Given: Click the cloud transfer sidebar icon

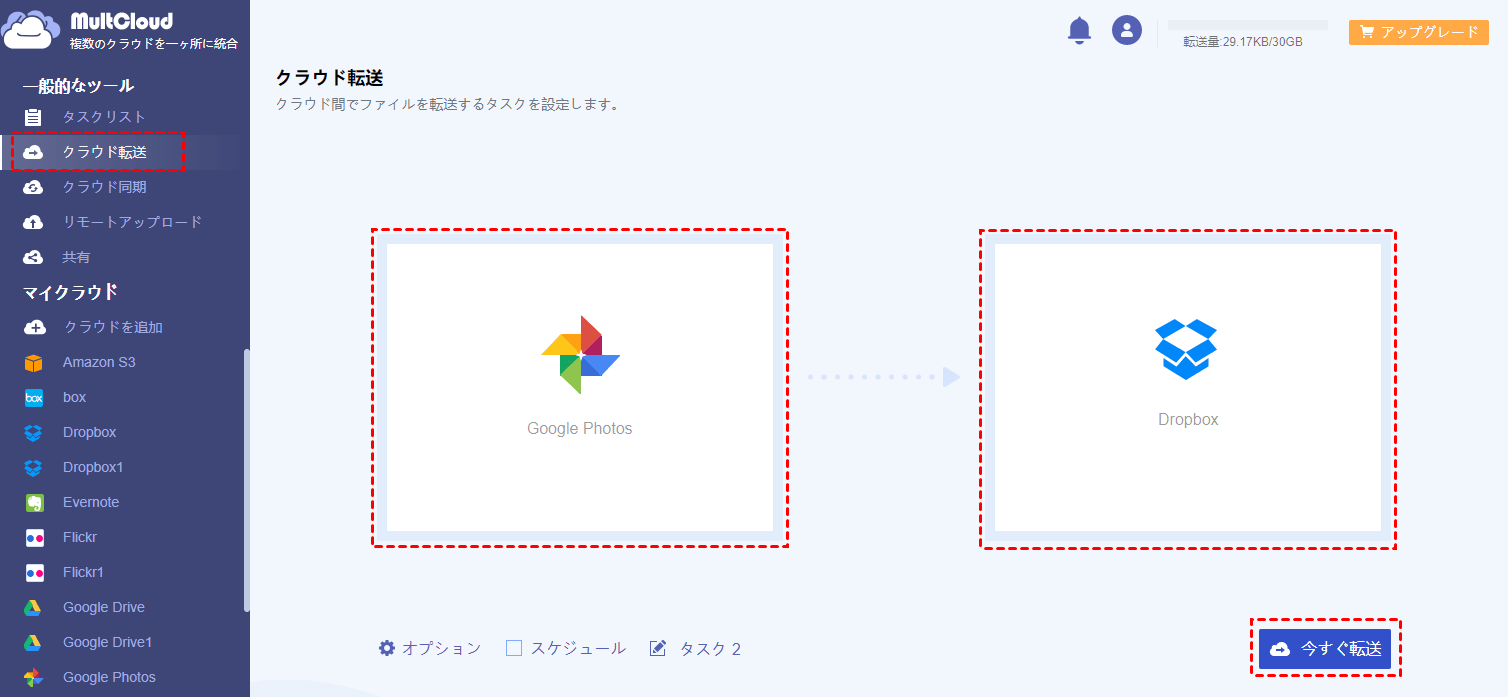Looking at the screenshot, I should coord(33,152).
